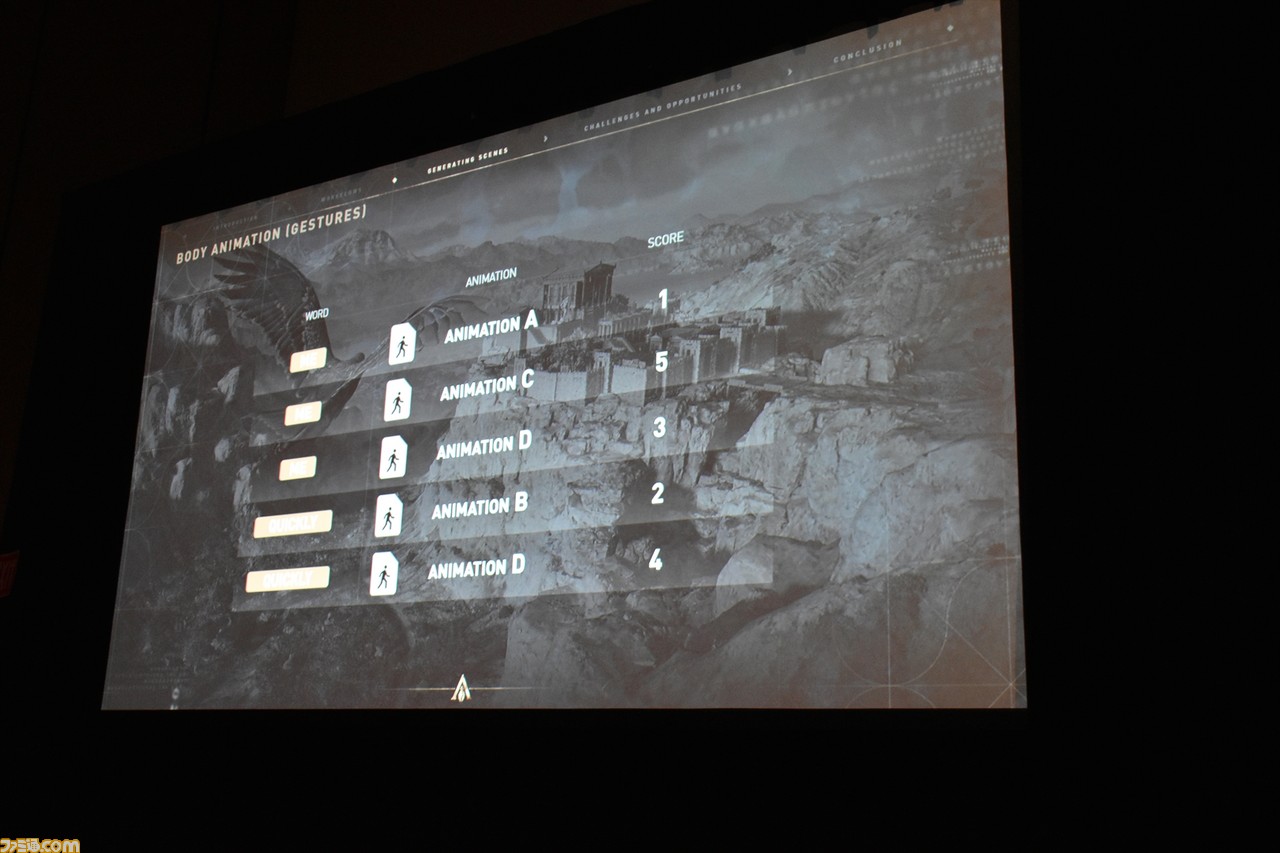Click the ME word tag in the Animation A row

click(x=308, y=360)
